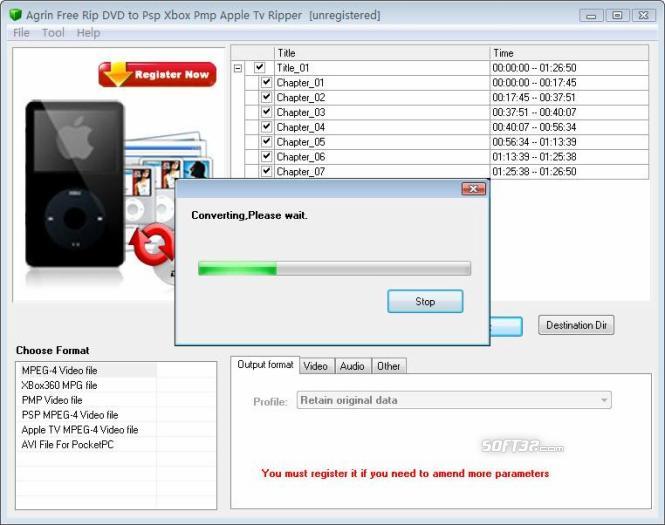Click time cell 00:17:45 -- 00:37:51
The image size is (665, 525).
click(534, 98)
